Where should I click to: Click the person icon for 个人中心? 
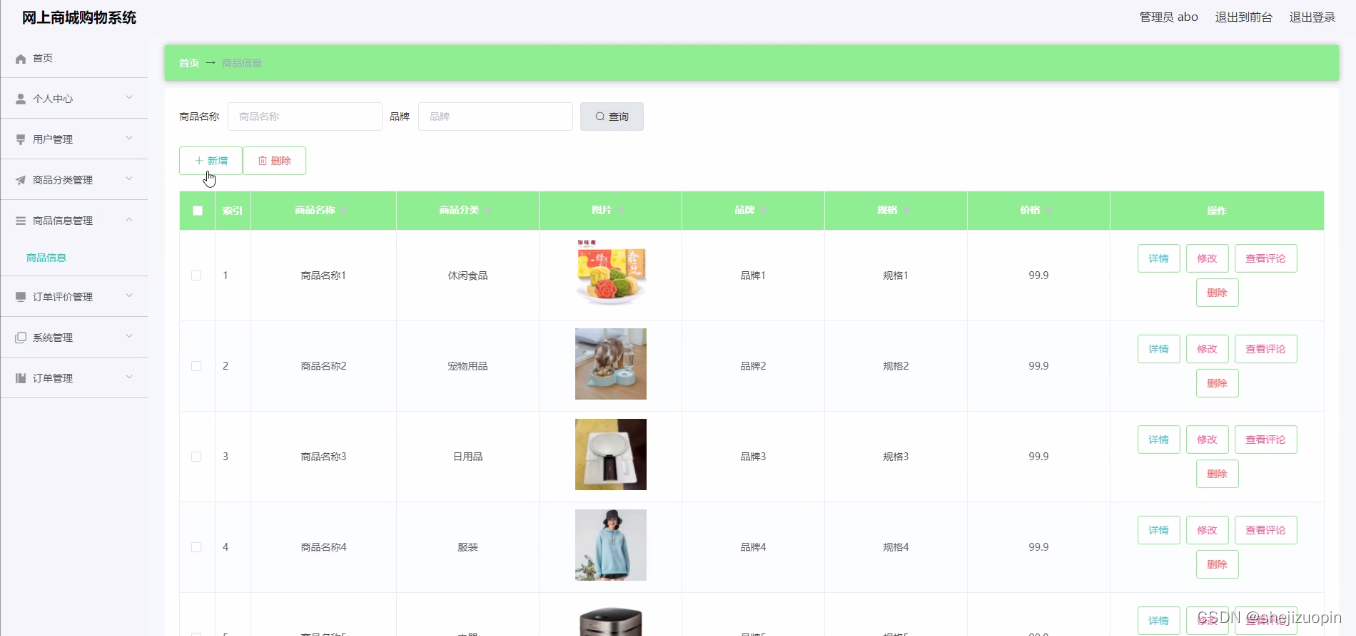click(21, 99)
